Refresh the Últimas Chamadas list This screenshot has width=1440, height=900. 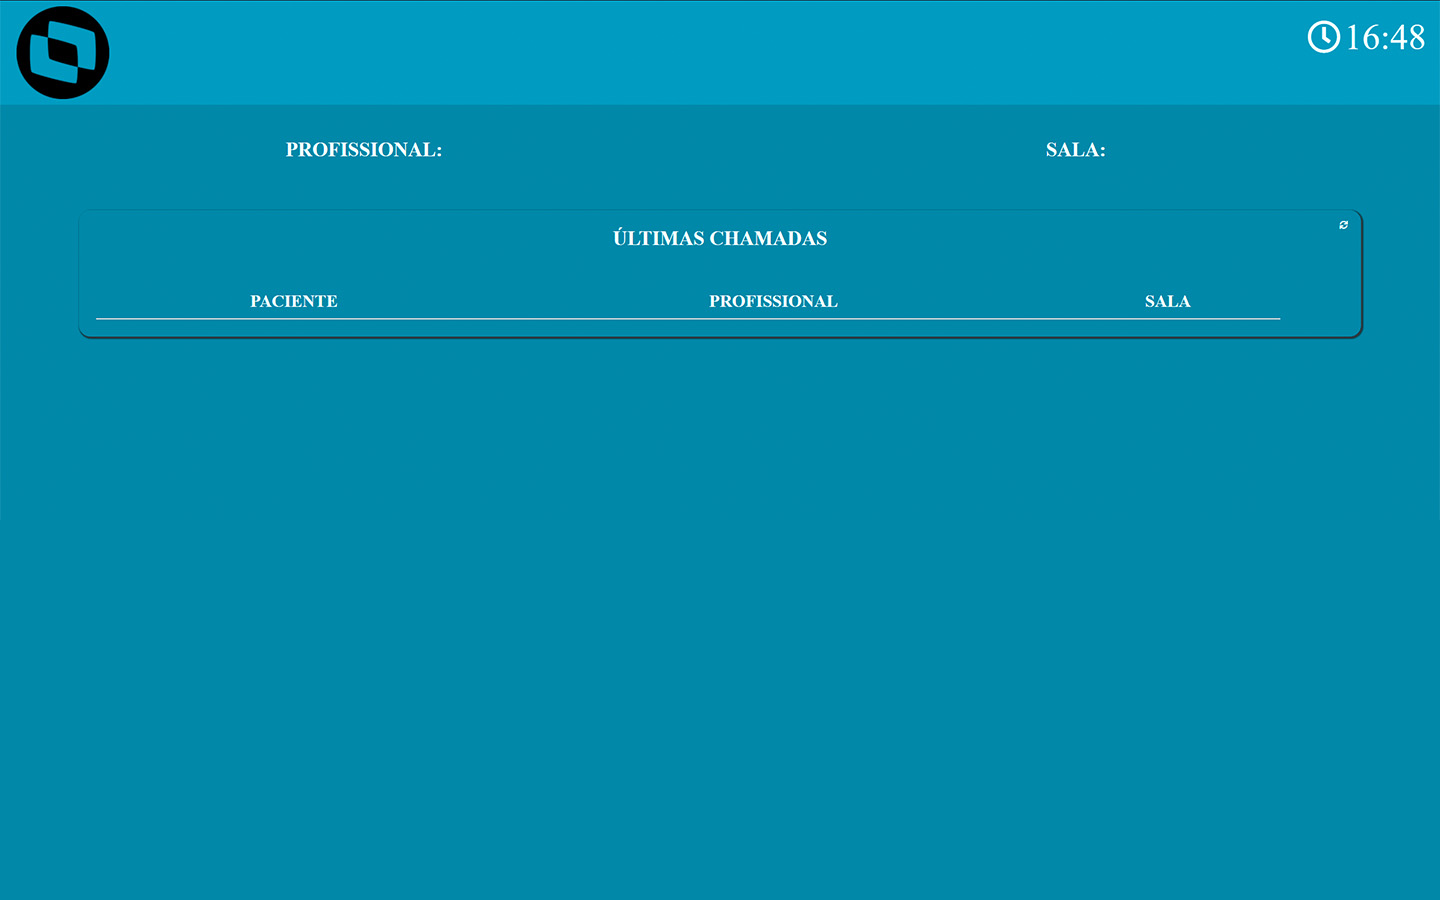point(1343,225)
